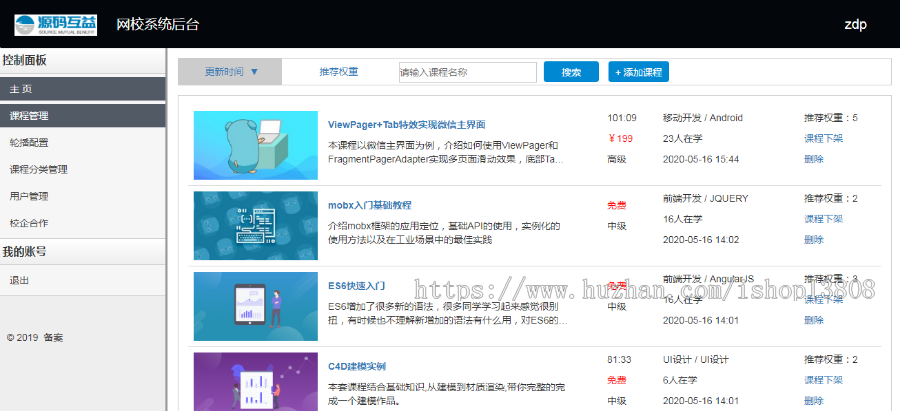Click 退出 to log out
This screenshot has width=900, height=411.
point(19,281)
